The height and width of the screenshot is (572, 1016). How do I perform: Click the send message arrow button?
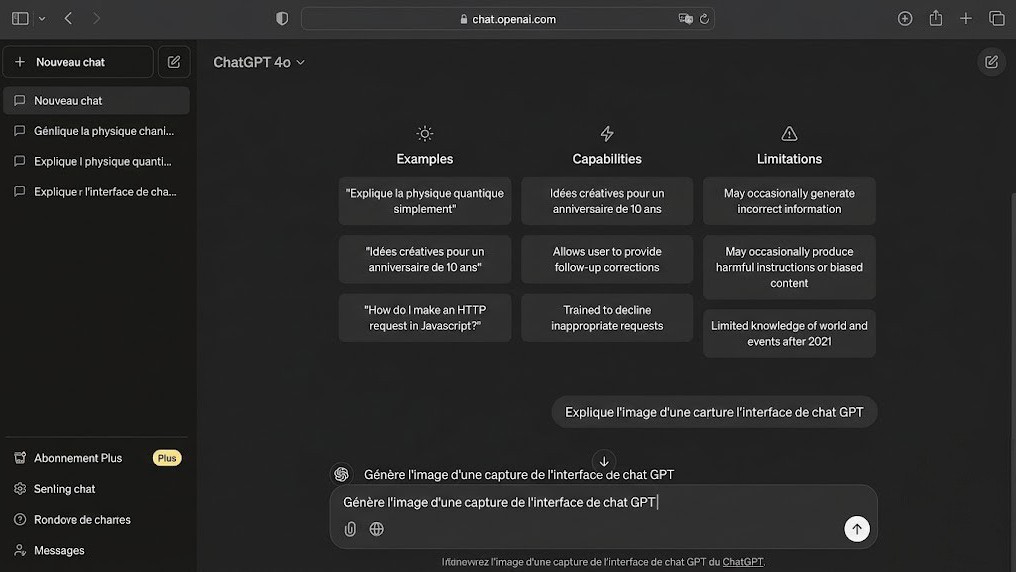pos(856,529)
